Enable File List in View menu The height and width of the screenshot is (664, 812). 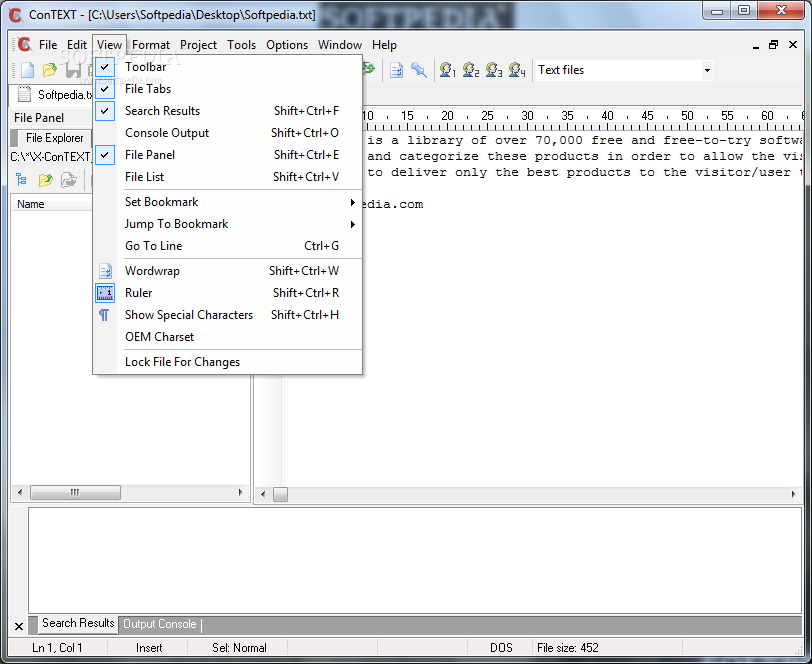228,177
